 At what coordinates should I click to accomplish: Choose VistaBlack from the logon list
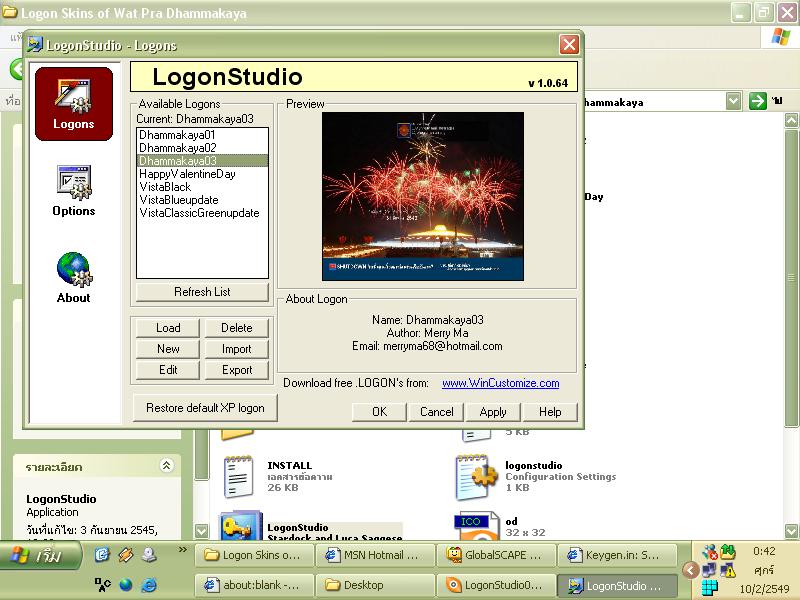165,187
